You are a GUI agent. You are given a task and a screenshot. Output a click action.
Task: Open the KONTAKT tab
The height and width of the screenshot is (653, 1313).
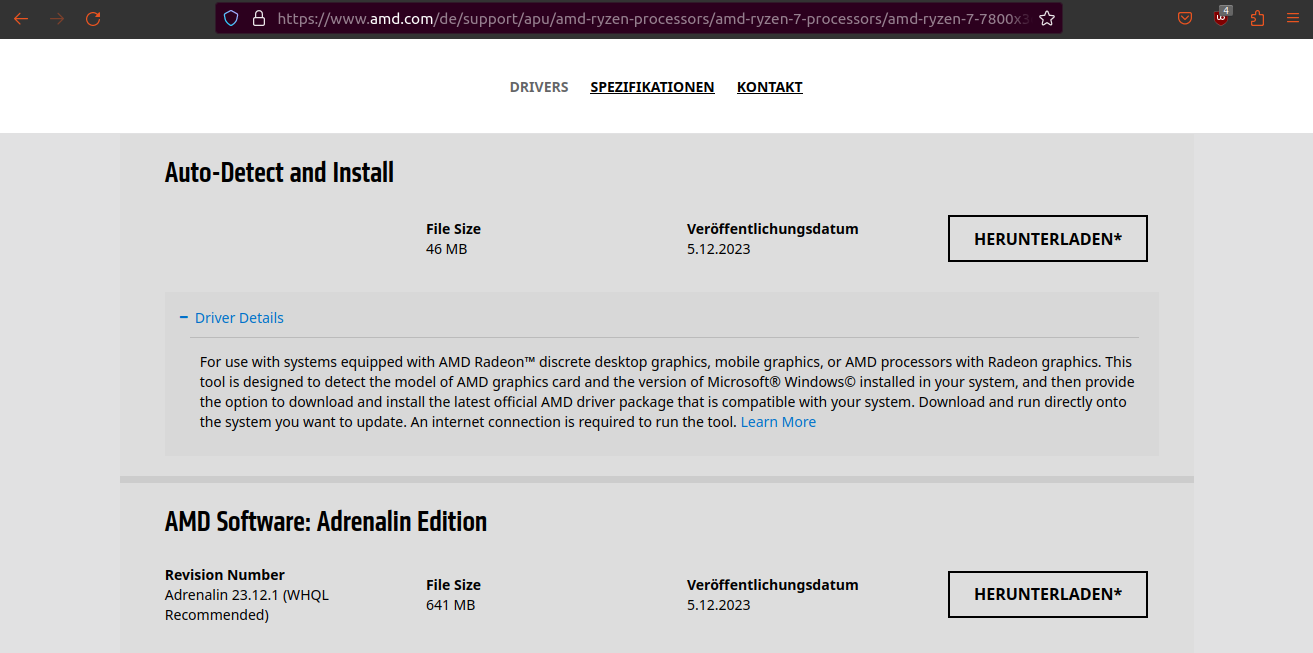tap(770, 87)
